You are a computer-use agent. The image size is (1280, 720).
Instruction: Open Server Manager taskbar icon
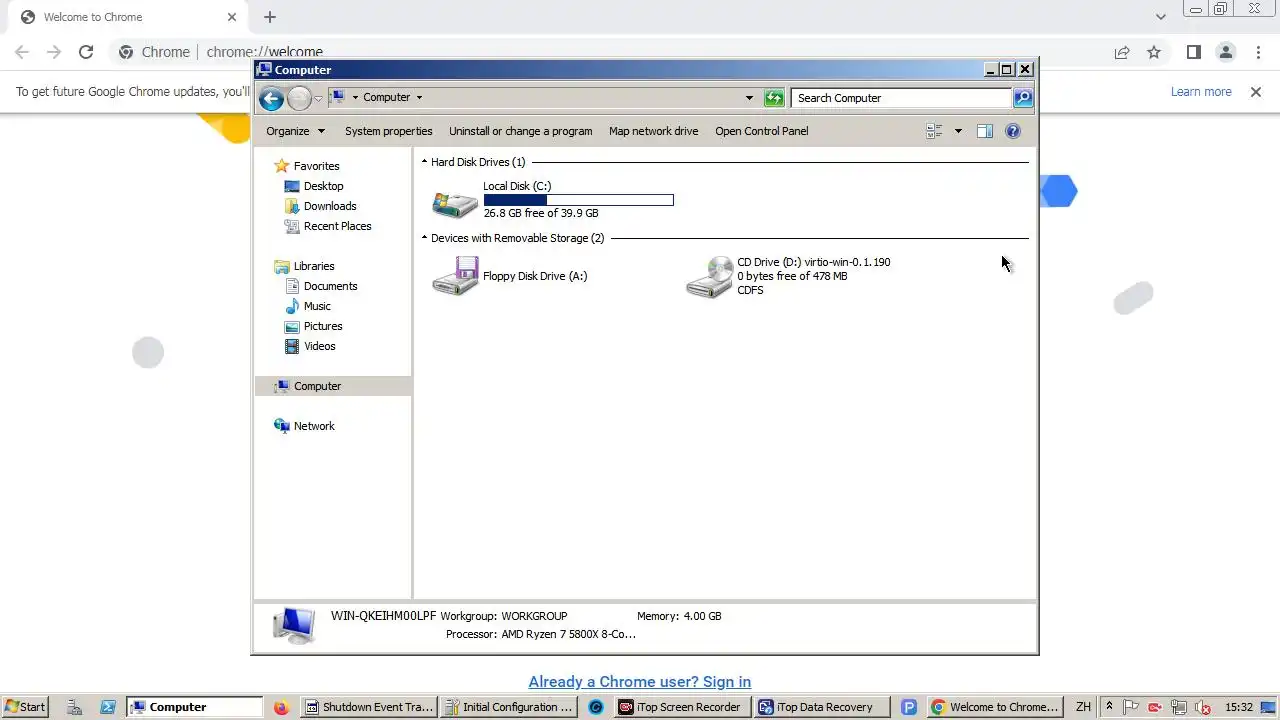pos(75,707)
